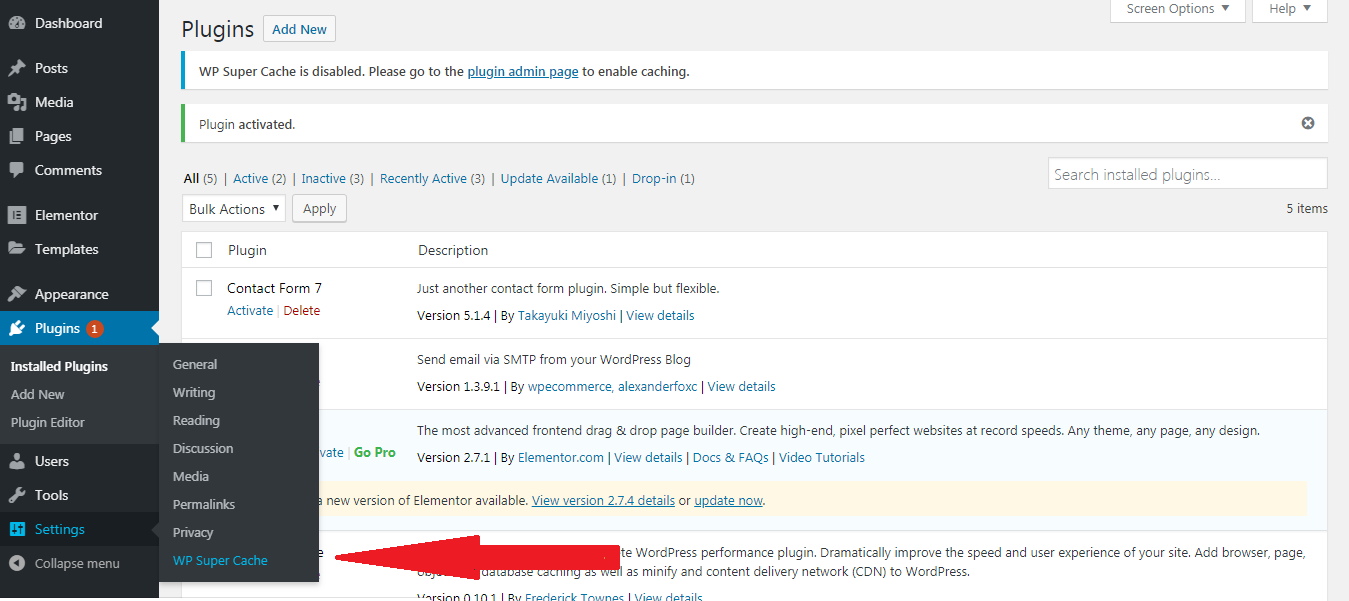Click the Appearance paintbrush icon

pyautogui.click(x=17, y=294)
